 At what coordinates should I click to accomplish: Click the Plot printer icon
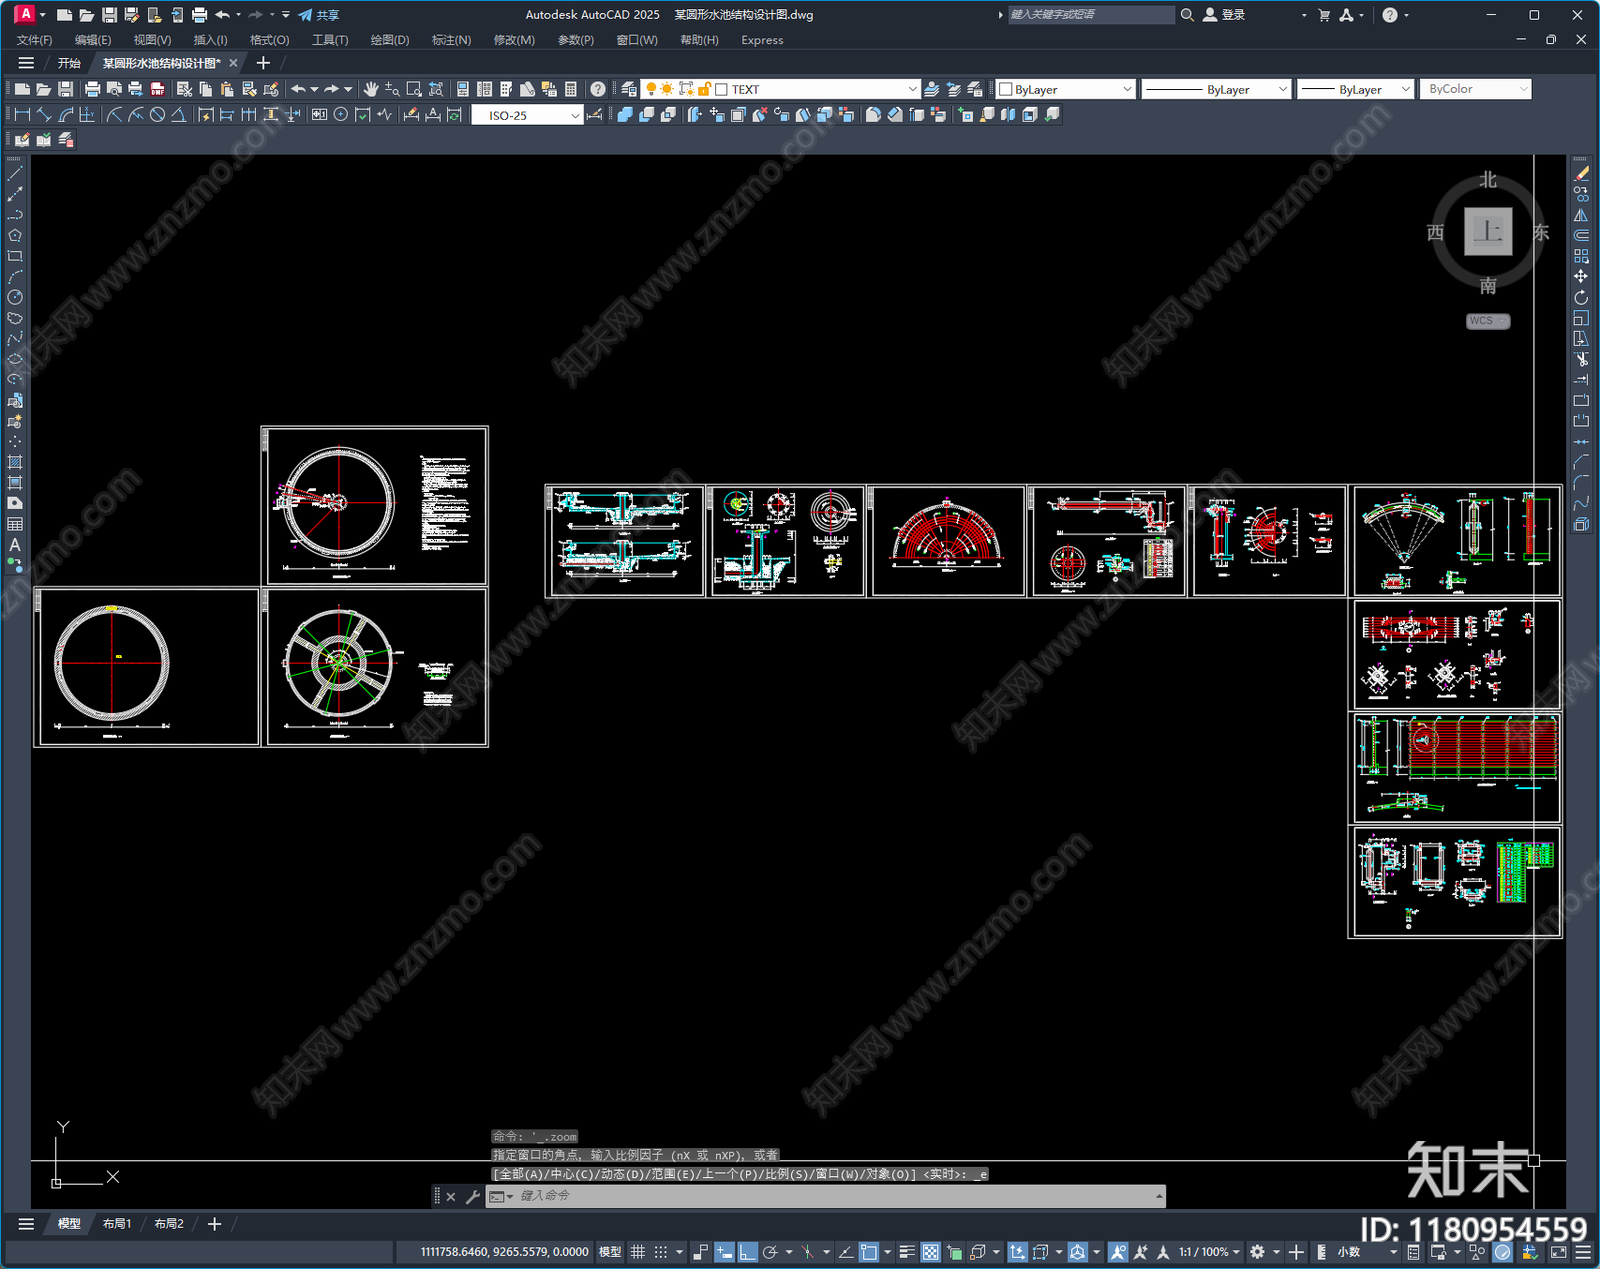92,89
